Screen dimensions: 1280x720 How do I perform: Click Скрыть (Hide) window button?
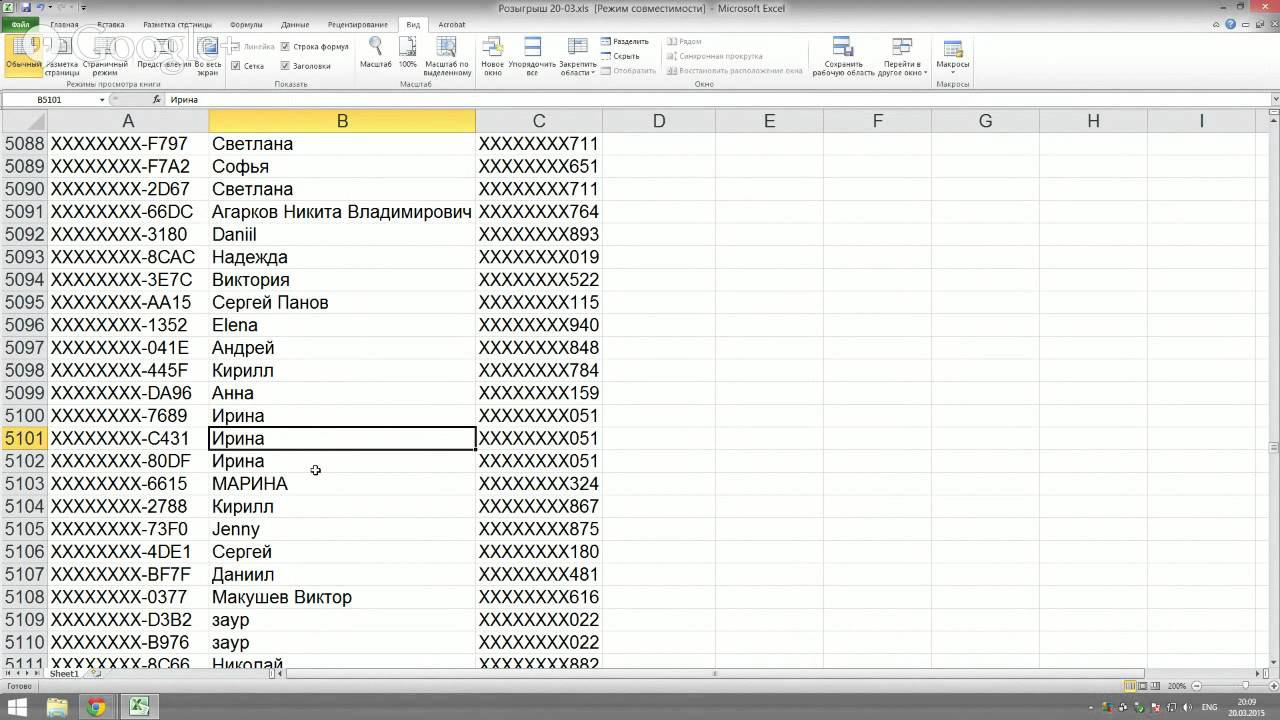(620, 56)
